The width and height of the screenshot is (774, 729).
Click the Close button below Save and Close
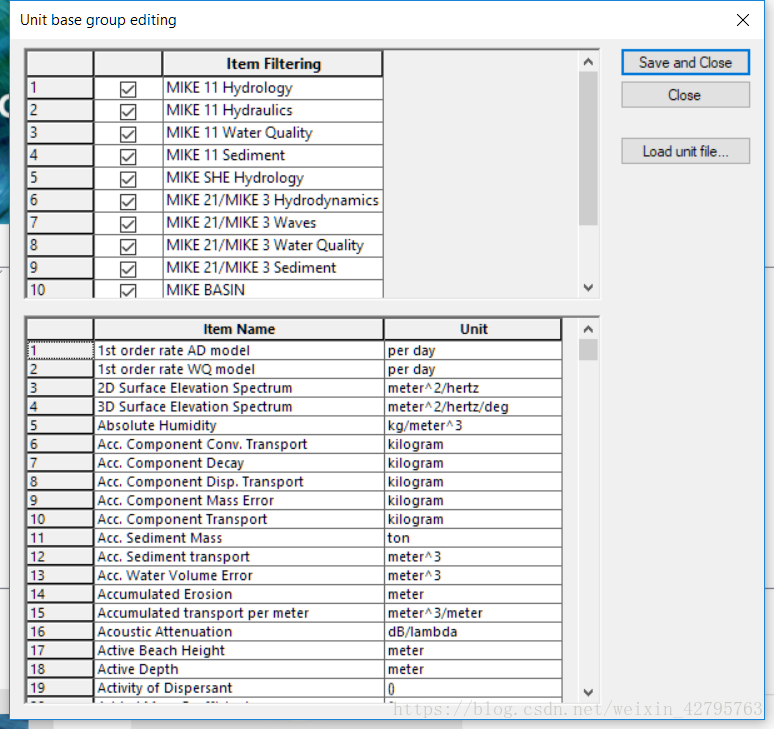click(x=685, y=95)
